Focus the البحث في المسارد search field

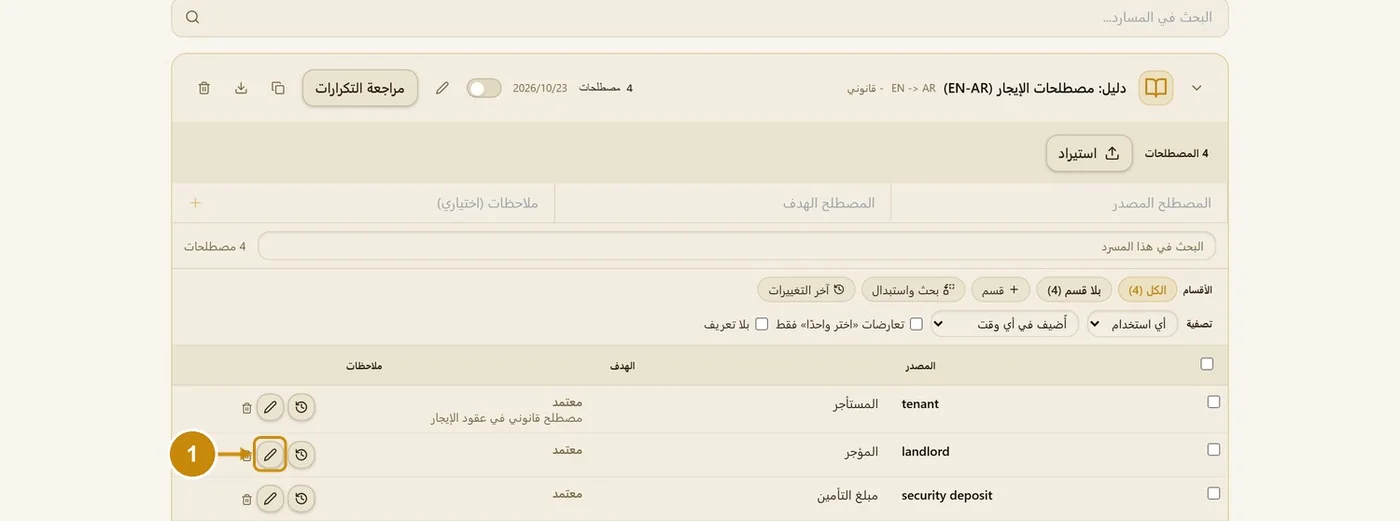click(700, 18)
